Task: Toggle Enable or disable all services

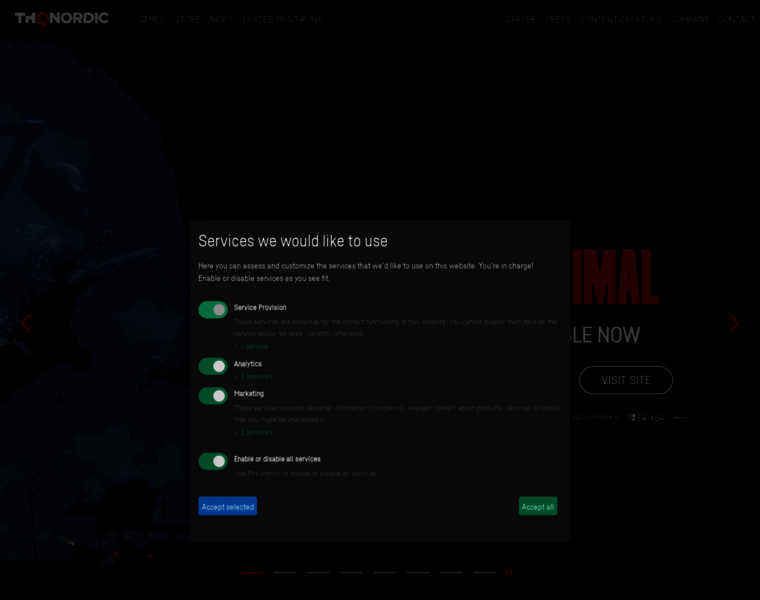Action: pos(213,461)
